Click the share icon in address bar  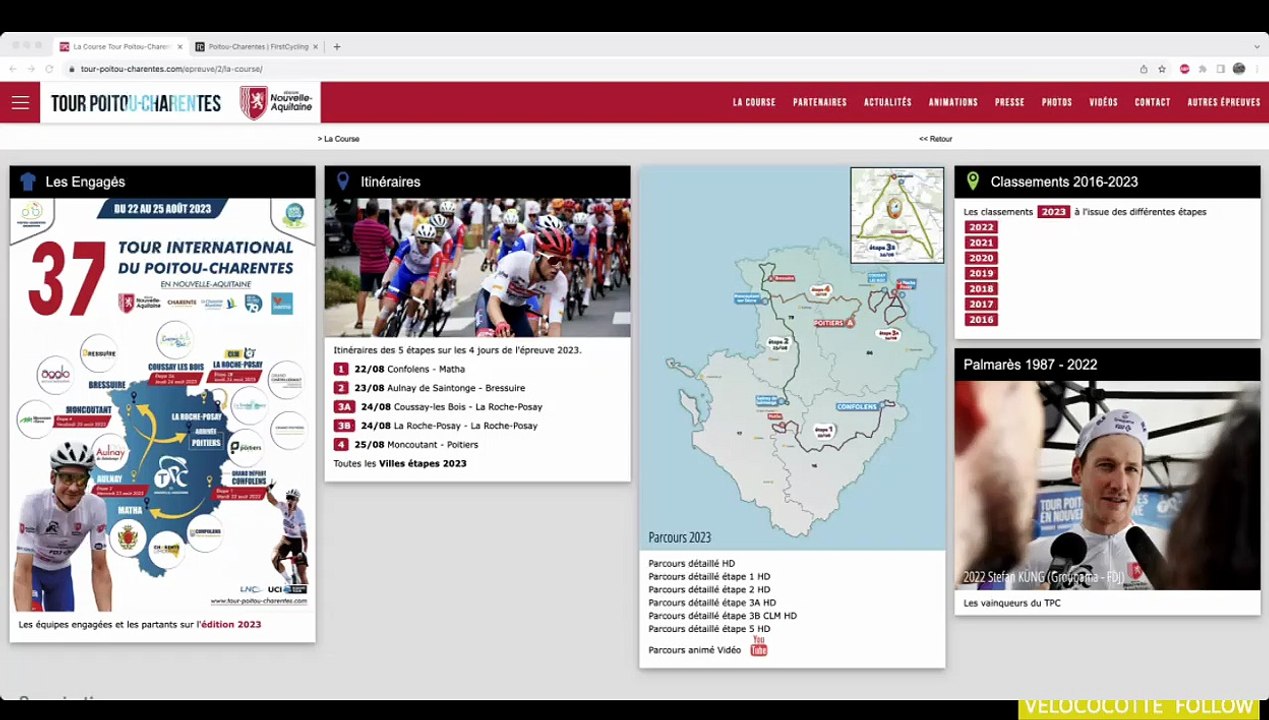[1143, 69]
